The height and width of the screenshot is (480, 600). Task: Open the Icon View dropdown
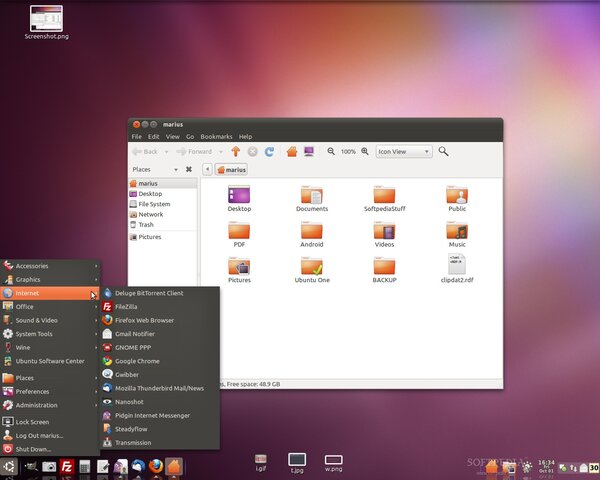(x=404, y=152)
